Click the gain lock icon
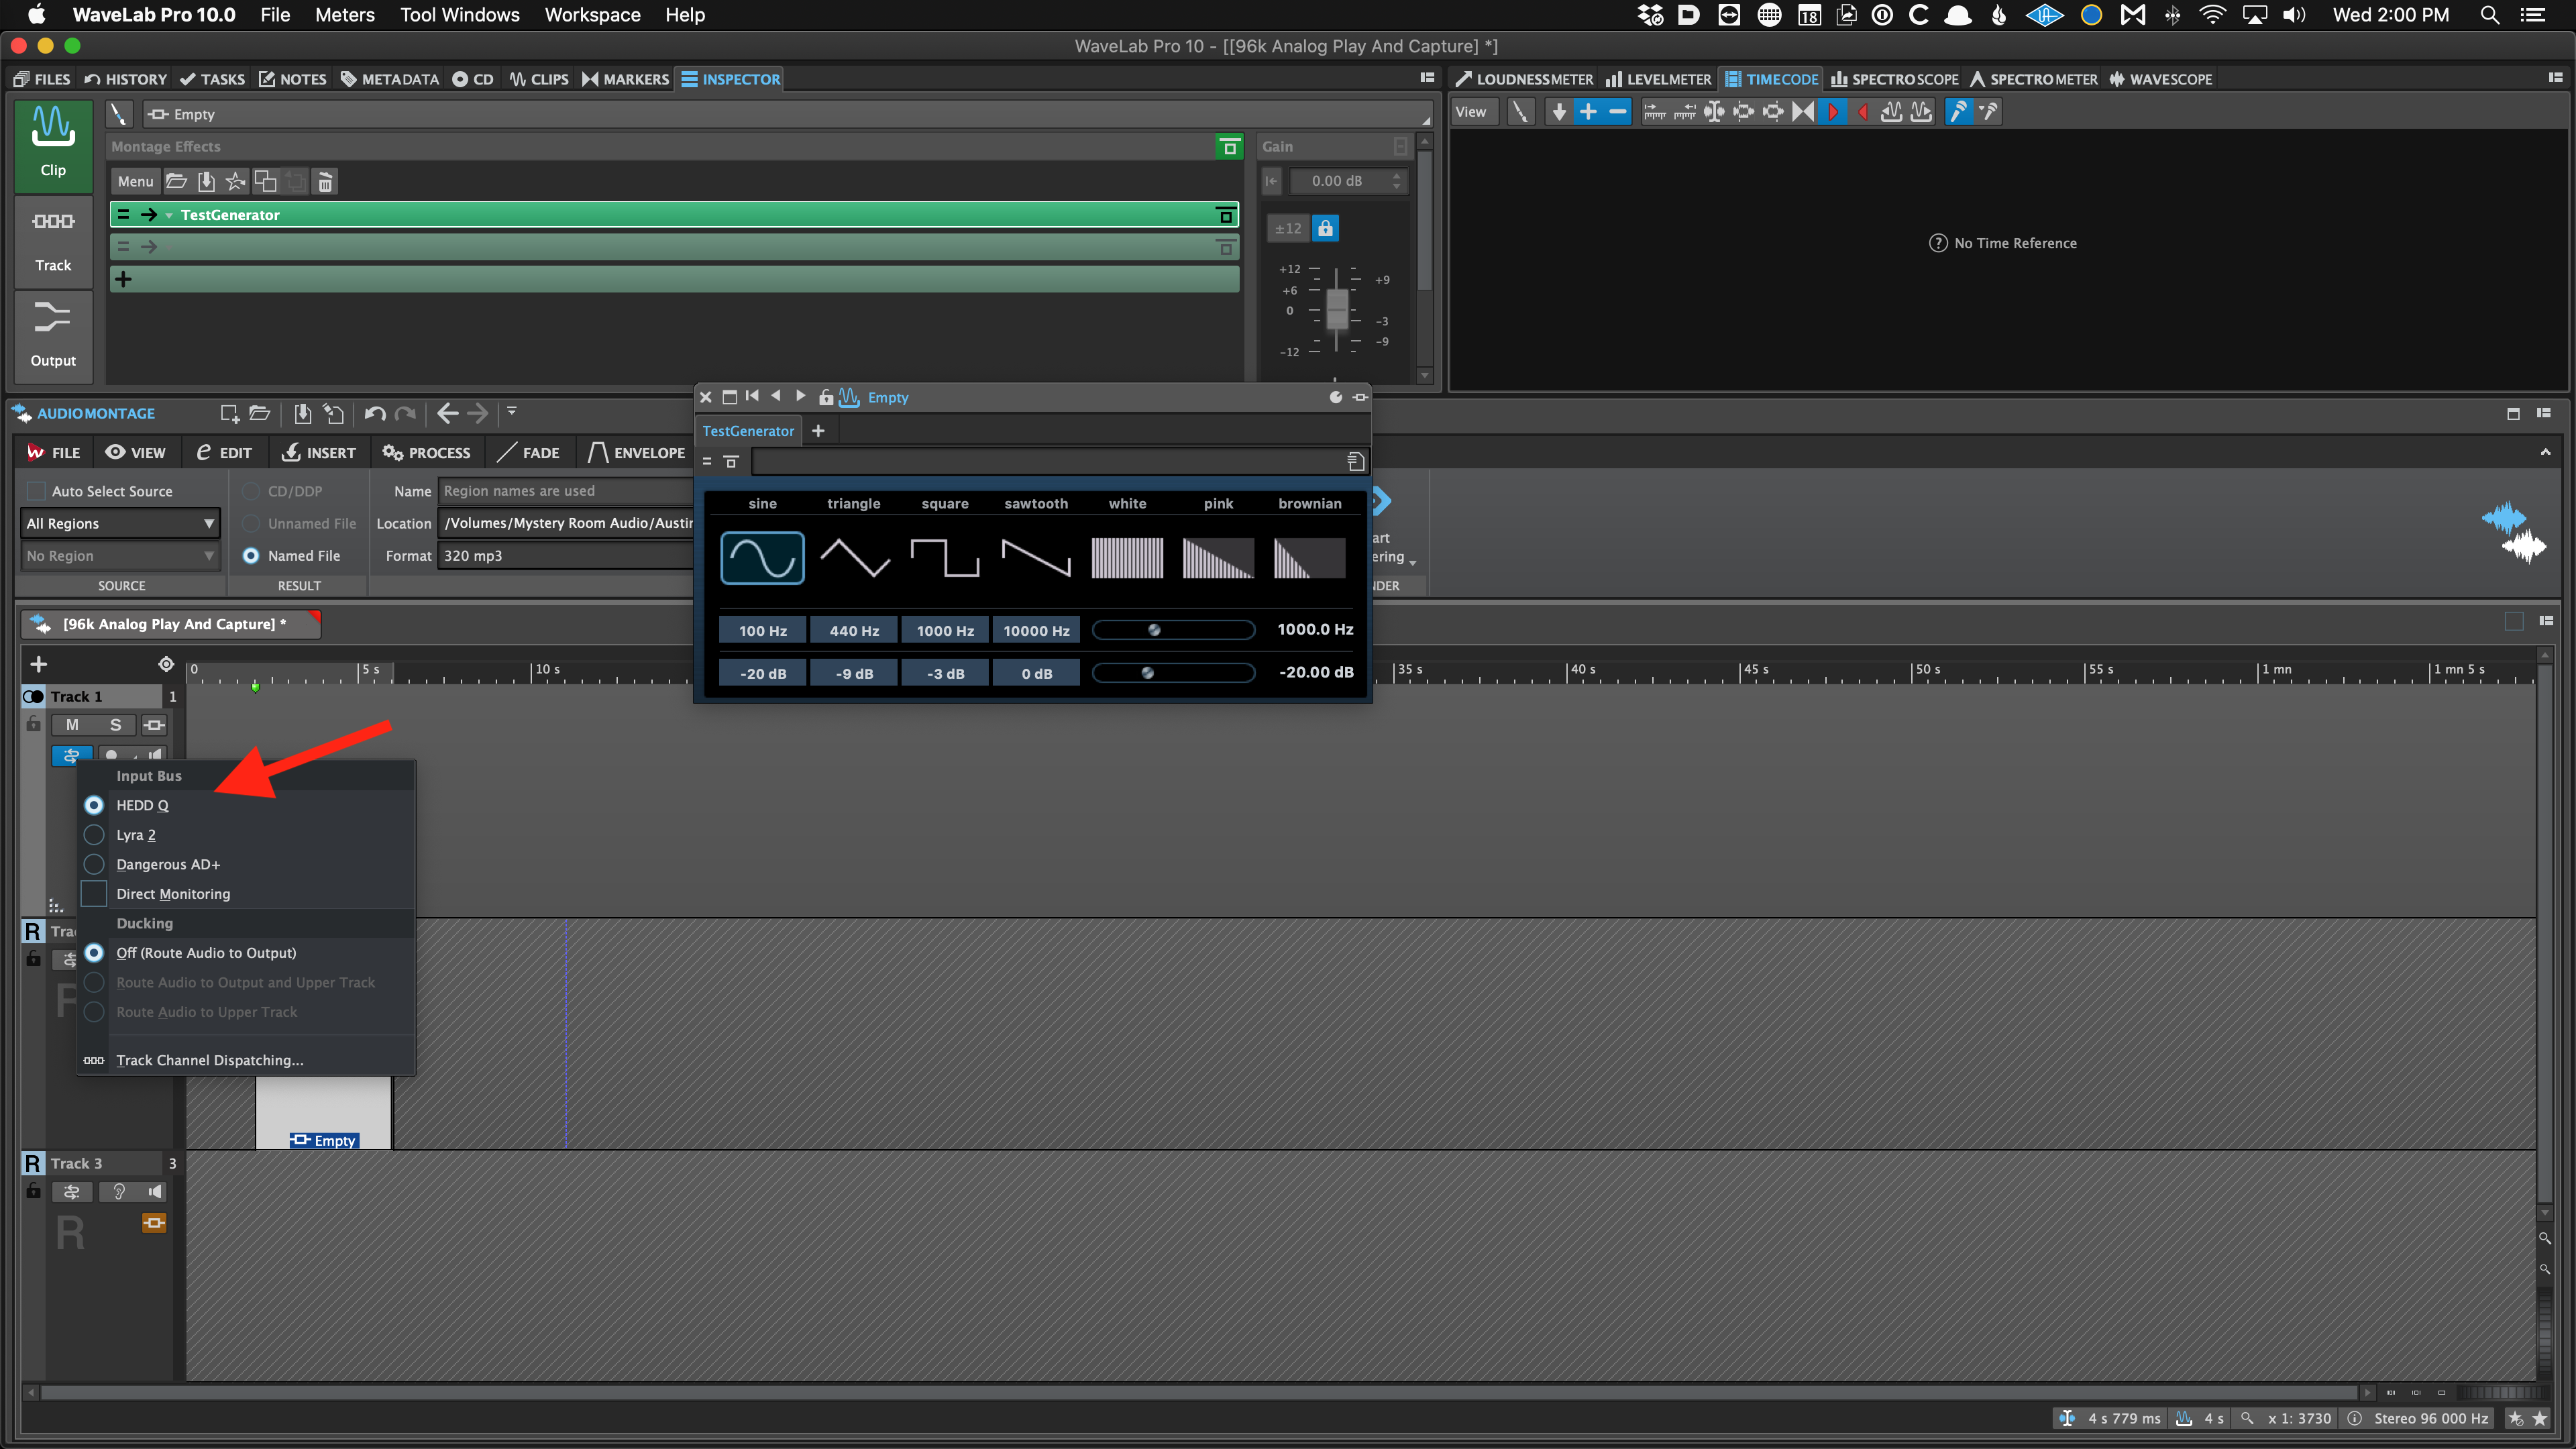 [x=1325, y=228]
